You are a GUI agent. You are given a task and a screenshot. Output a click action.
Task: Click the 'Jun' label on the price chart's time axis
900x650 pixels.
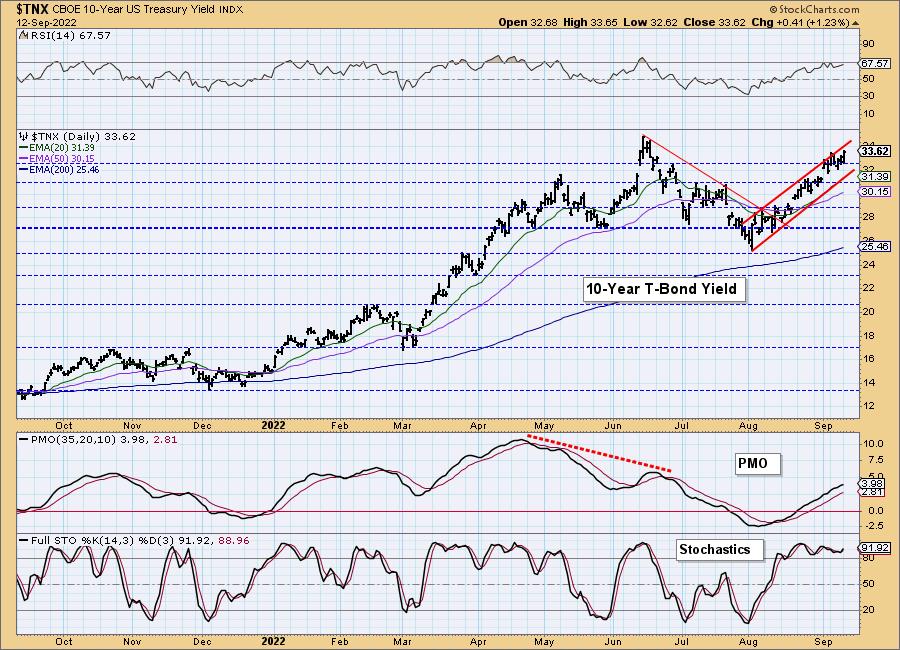(614, 425)
